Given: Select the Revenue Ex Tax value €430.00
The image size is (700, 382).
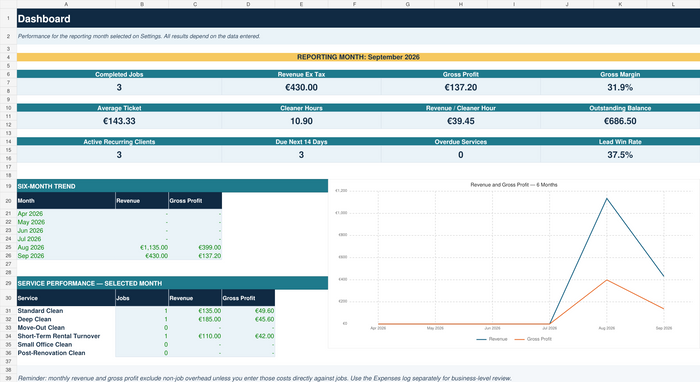Looking at the screenshot, I should click(x=301, y=87).
